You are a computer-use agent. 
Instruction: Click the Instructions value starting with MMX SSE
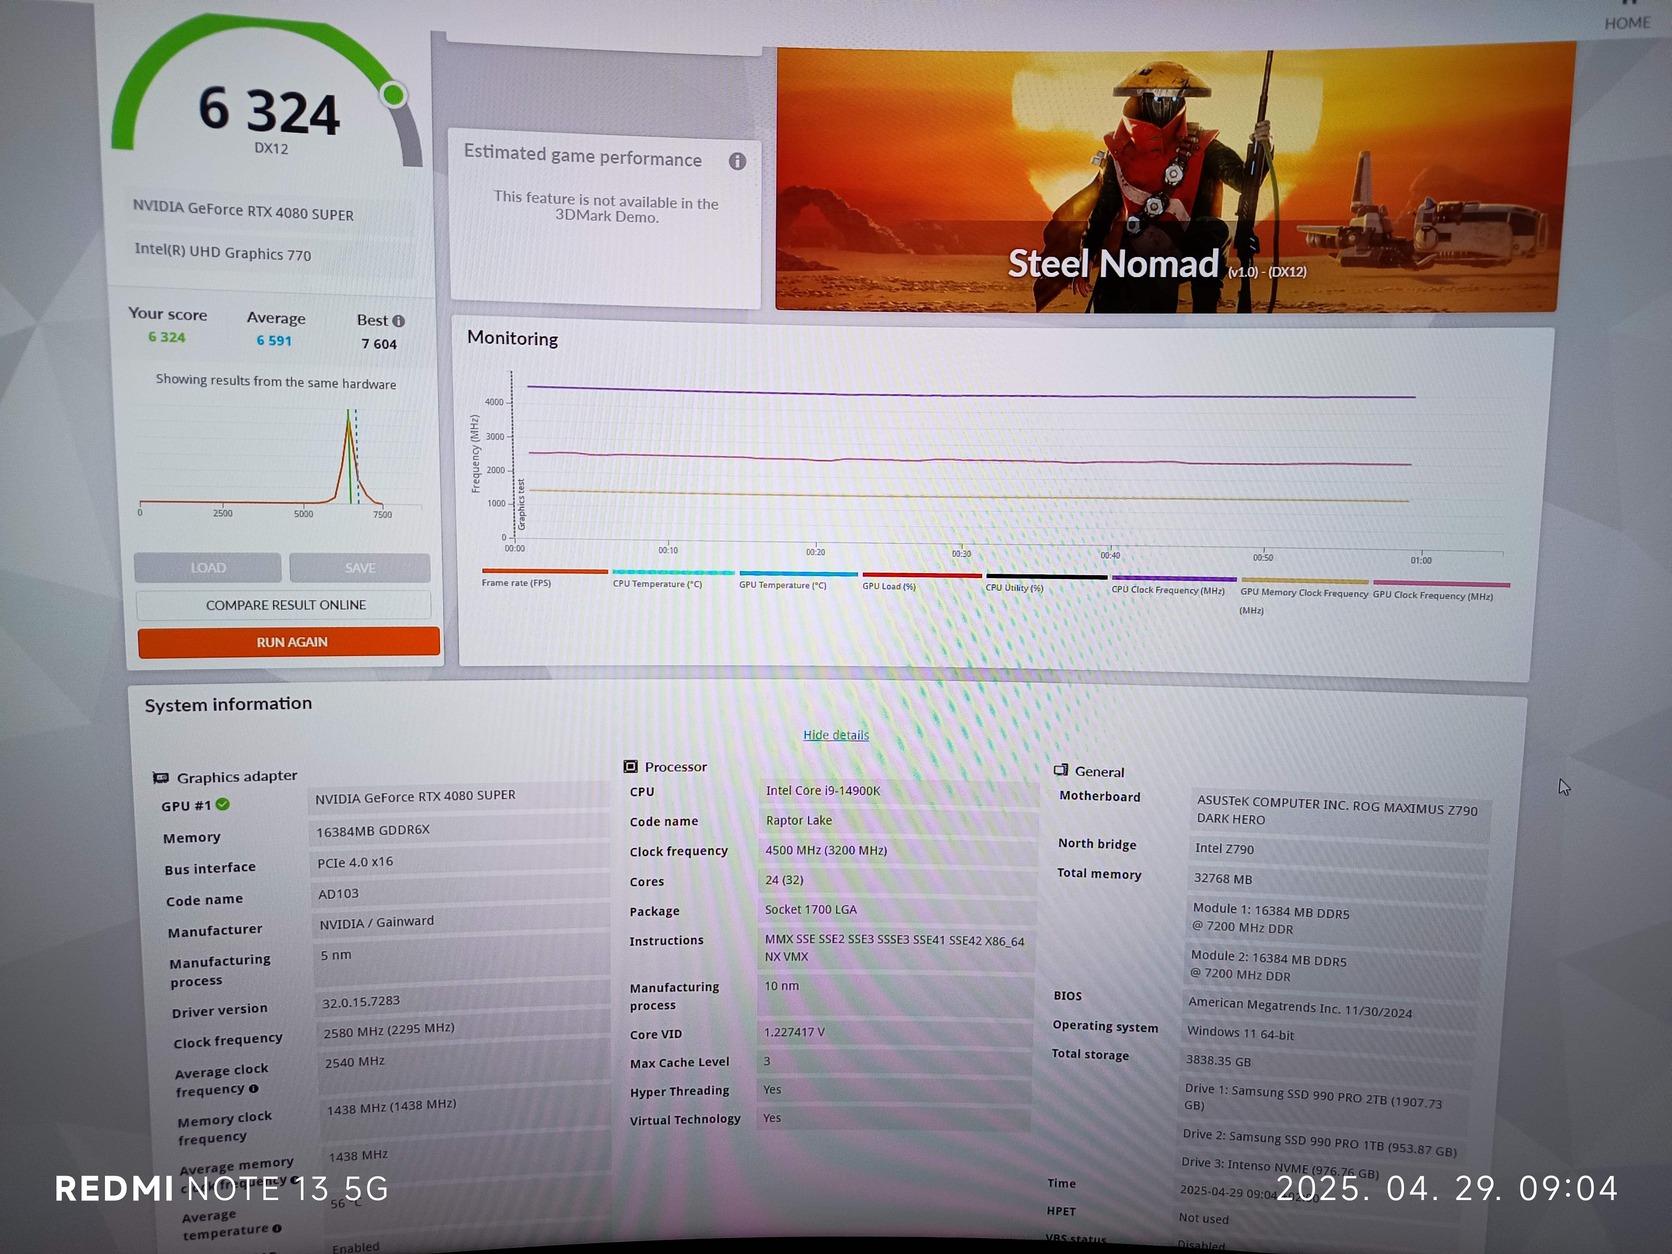[x=895, y=948]
